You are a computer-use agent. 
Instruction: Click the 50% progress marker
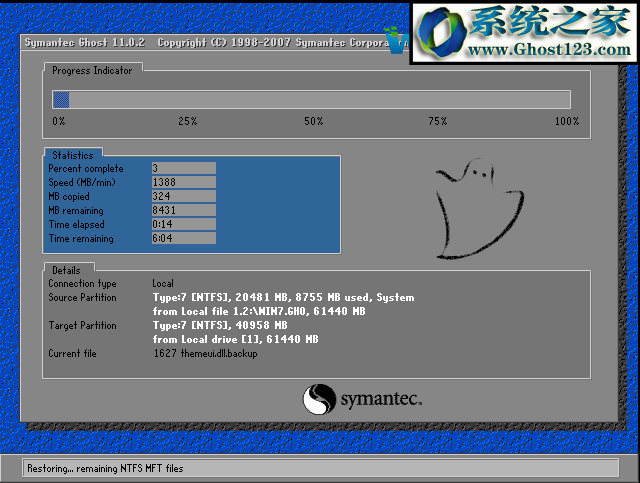(x=313, y=121)
